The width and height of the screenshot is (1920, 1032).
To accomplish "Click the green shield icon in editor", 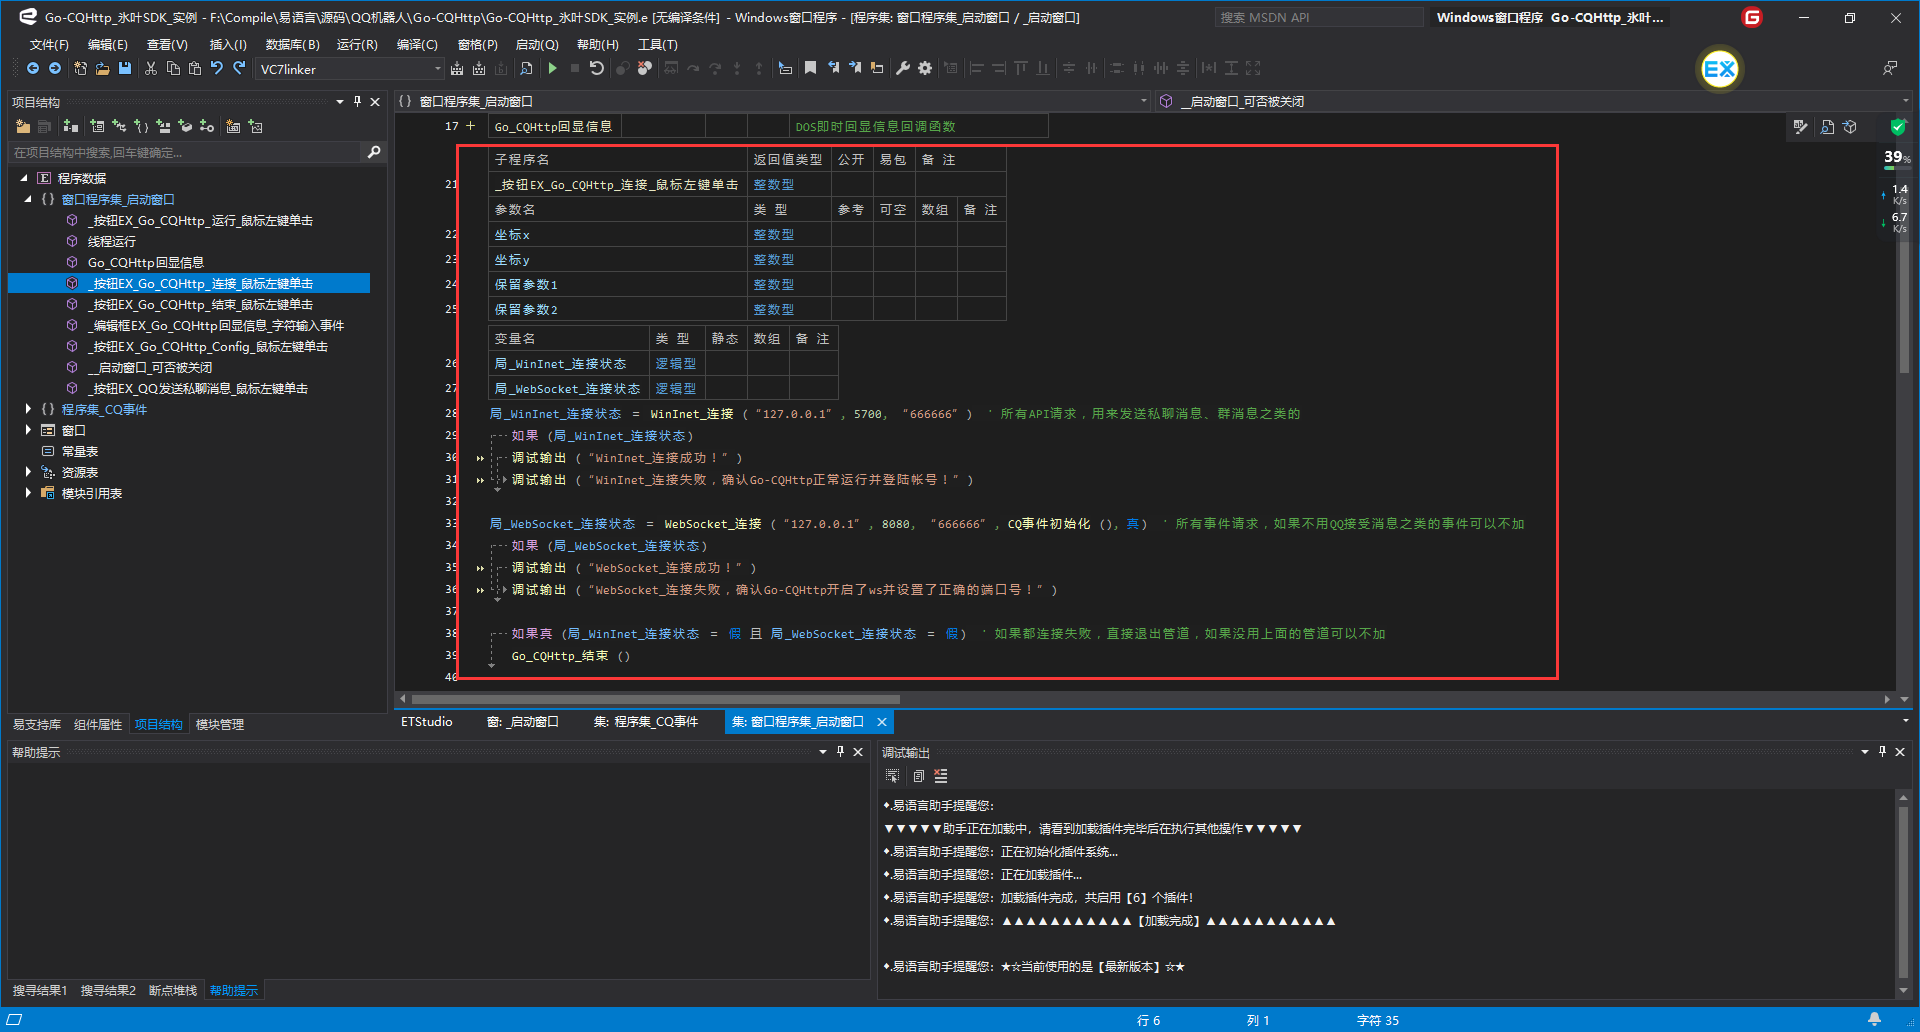I will click(1898, 126).
